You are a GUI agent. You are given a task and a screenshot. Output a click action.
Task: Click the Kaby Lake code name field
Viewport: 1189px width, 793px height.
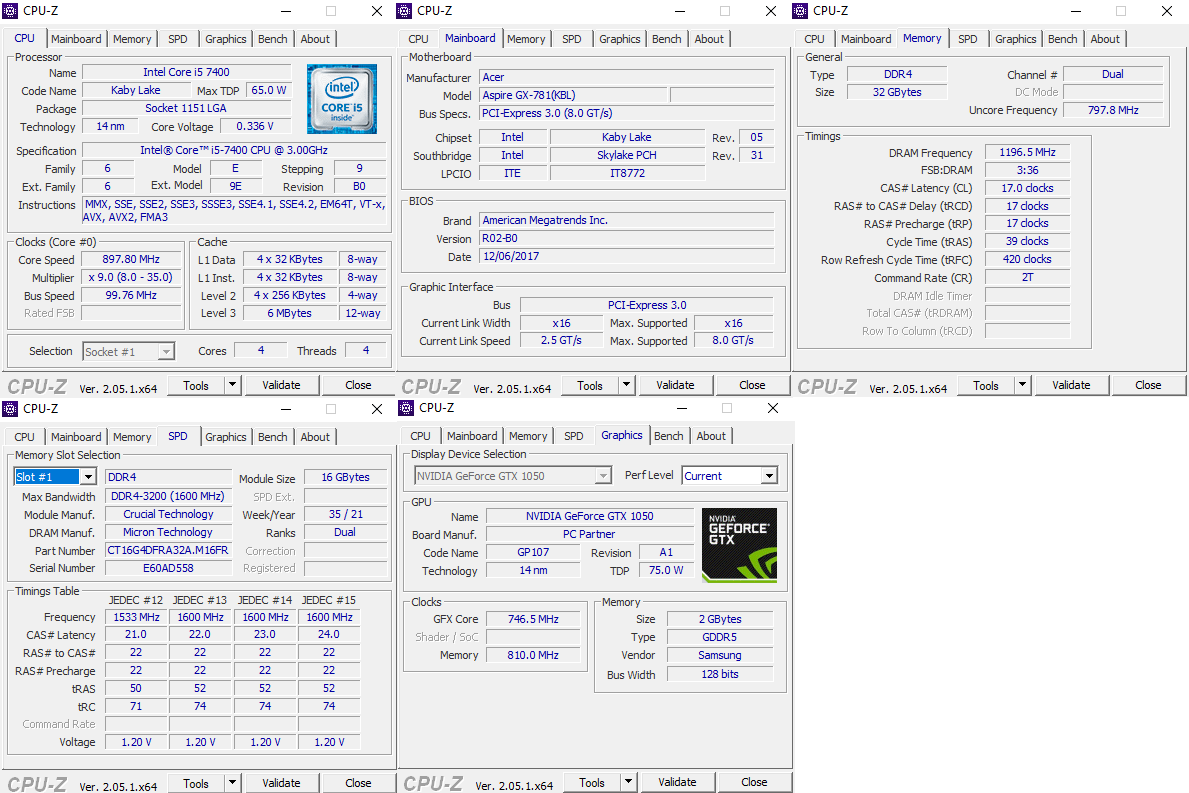[135, 90]
